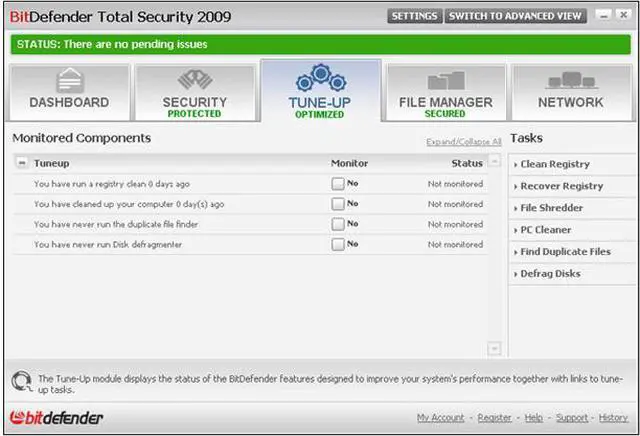640x436 pixels.
Task: Click the Tune-Up gears icon
Action: point(319,78)
